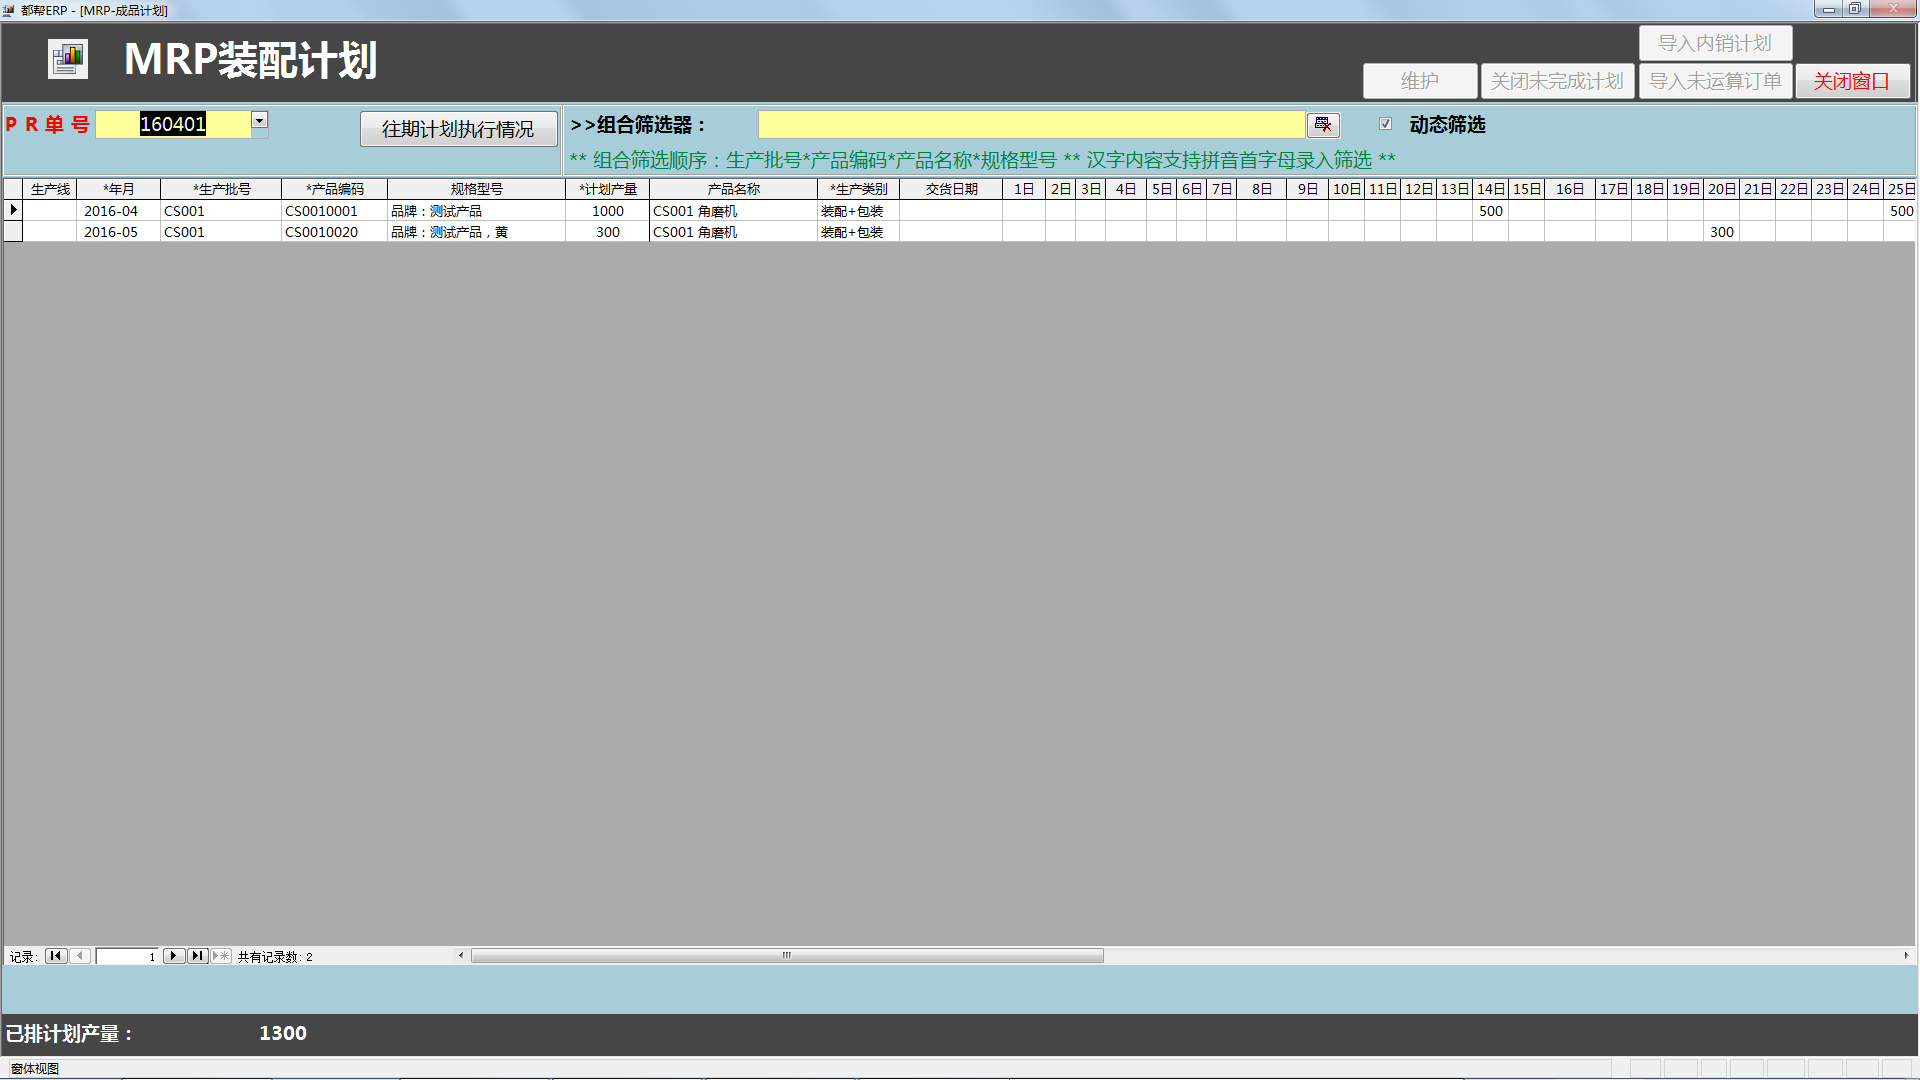Click the 500 value under 14日
Screen dimensions: 1920x1080
tap(1490, 211)
